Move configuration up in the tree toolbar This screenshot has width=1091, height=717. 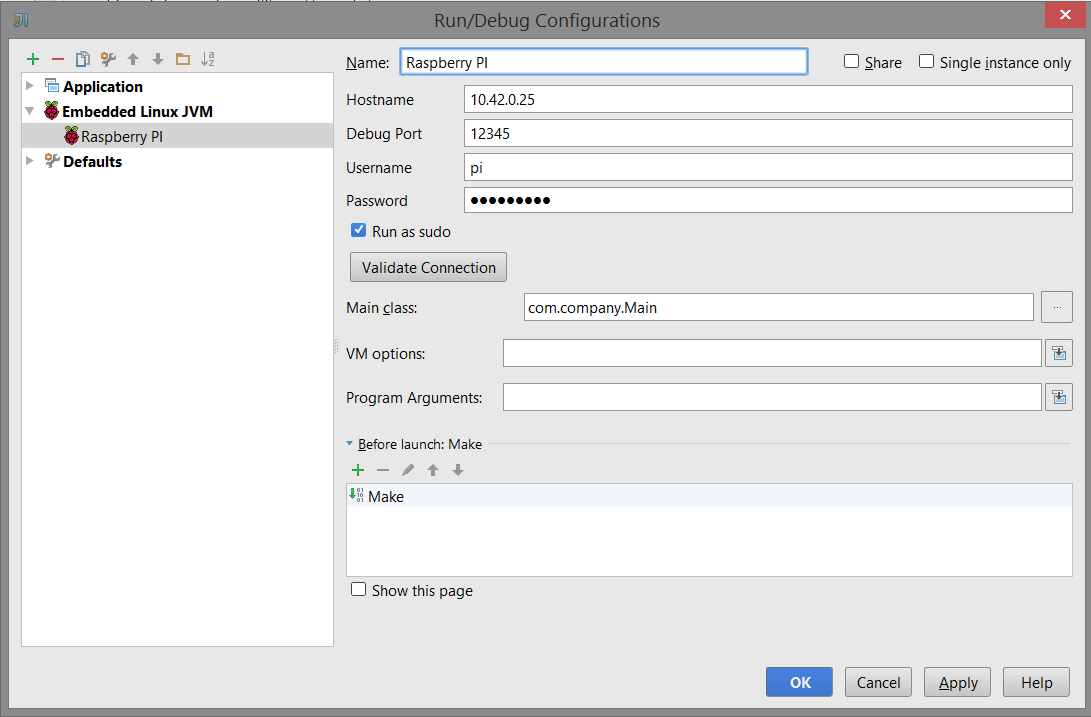[x=133, y=59]
